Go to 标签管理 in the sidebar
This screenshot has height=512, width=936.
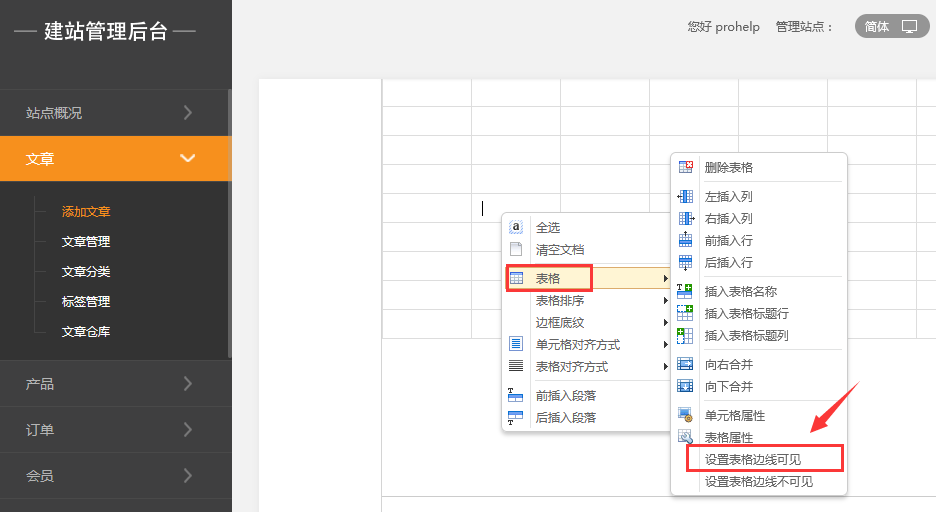click(x=86, y=302)
